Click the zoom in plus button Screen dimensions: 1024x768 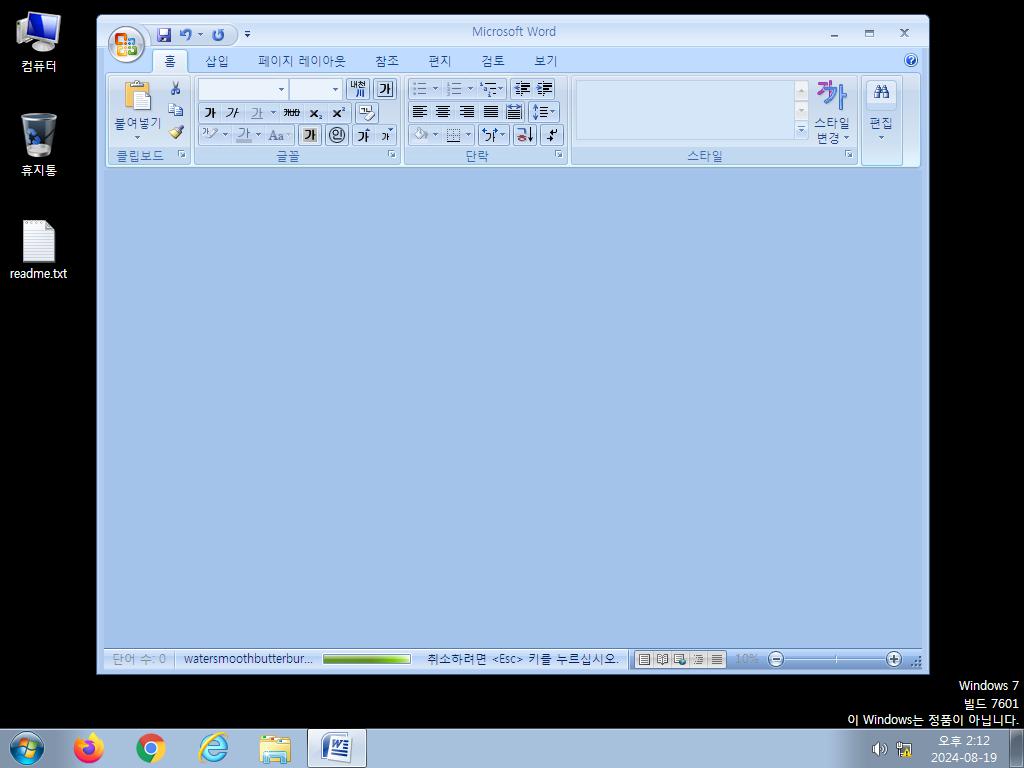894,660
